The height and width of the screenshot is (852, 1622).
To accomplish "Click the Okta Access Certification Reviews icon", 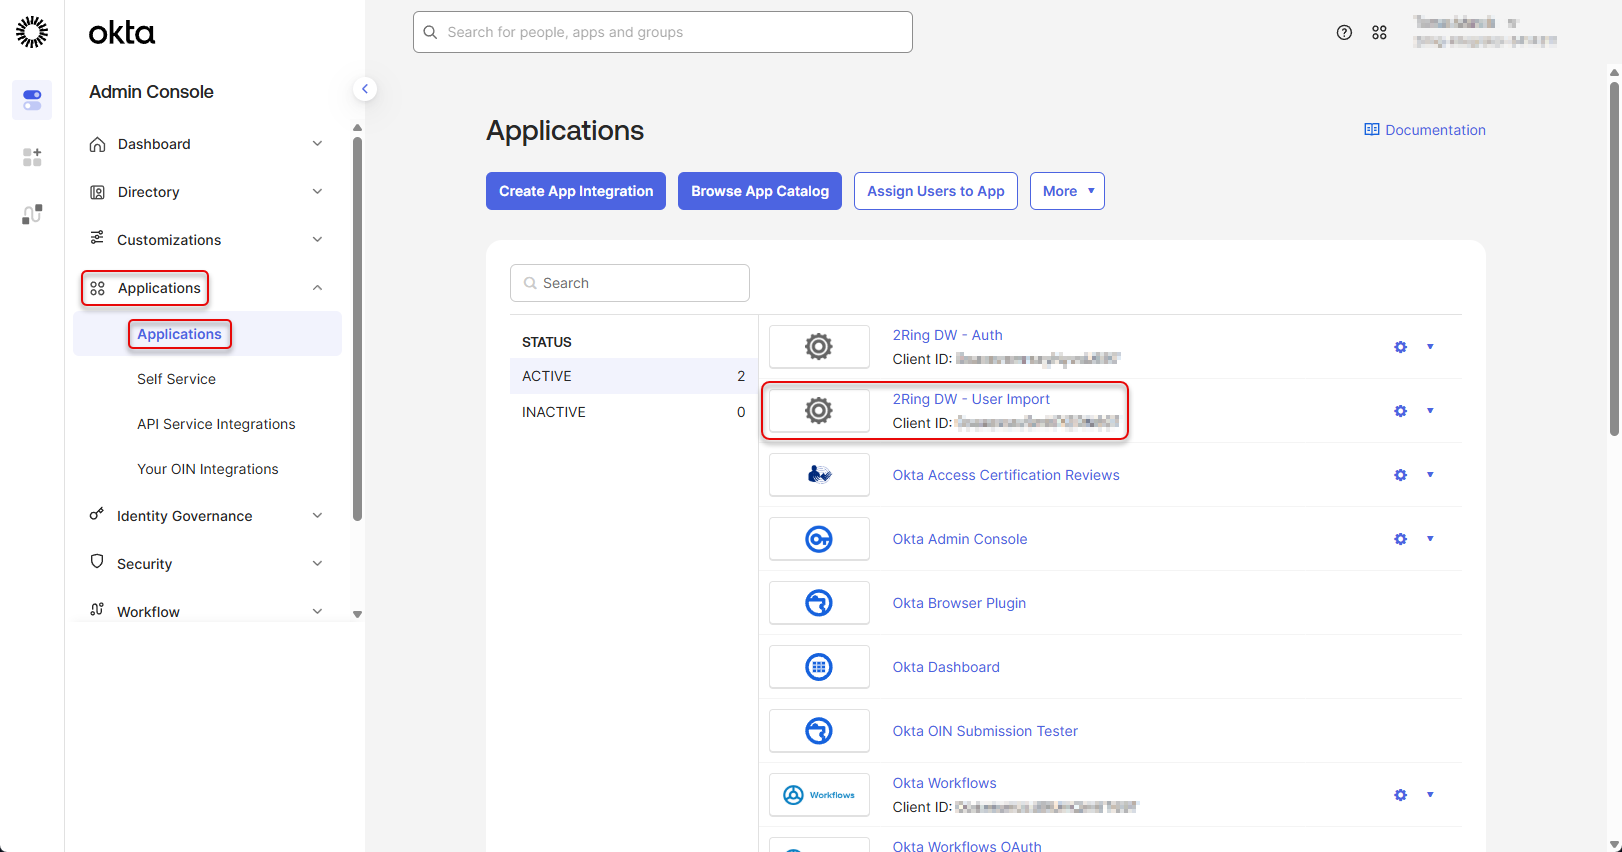I will point(819,475).
